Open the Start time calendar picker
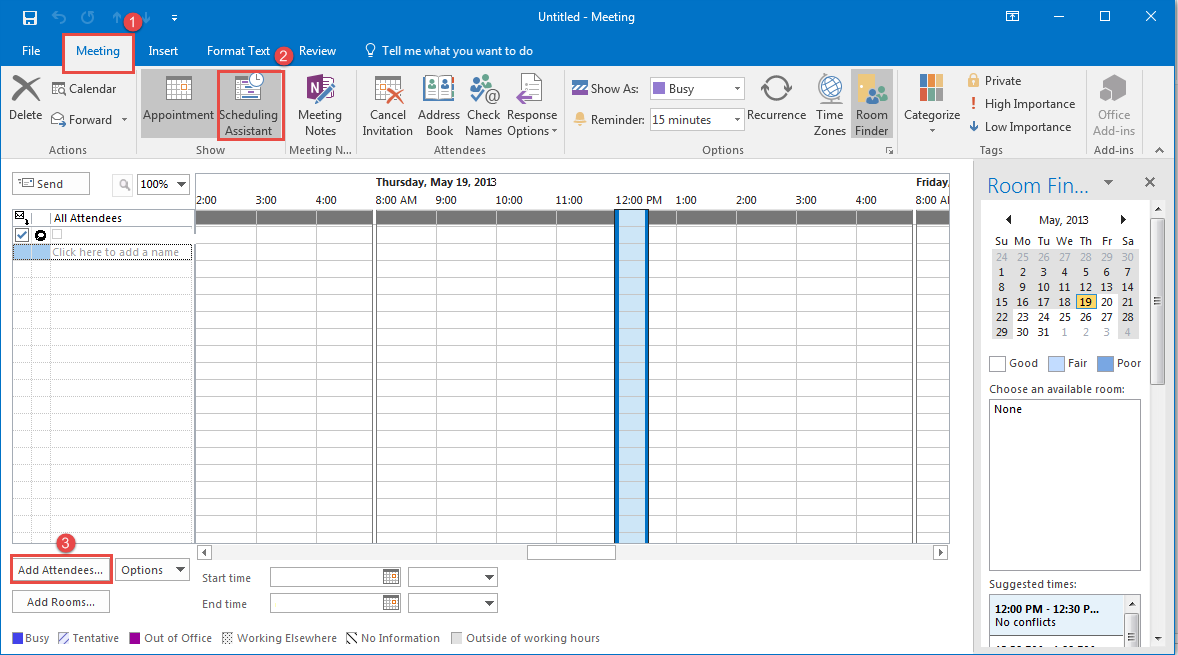 coord(391,577)
